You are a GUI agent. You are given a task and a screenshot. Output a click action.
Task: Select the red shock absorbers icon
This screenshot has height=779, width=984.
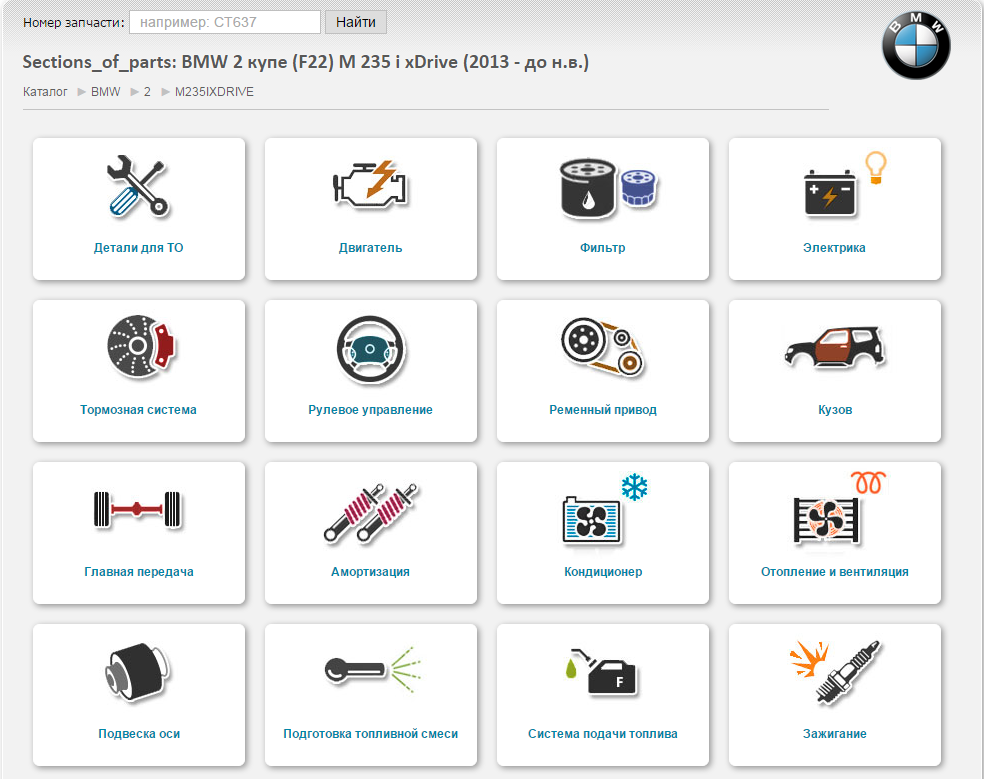point(371,512)
